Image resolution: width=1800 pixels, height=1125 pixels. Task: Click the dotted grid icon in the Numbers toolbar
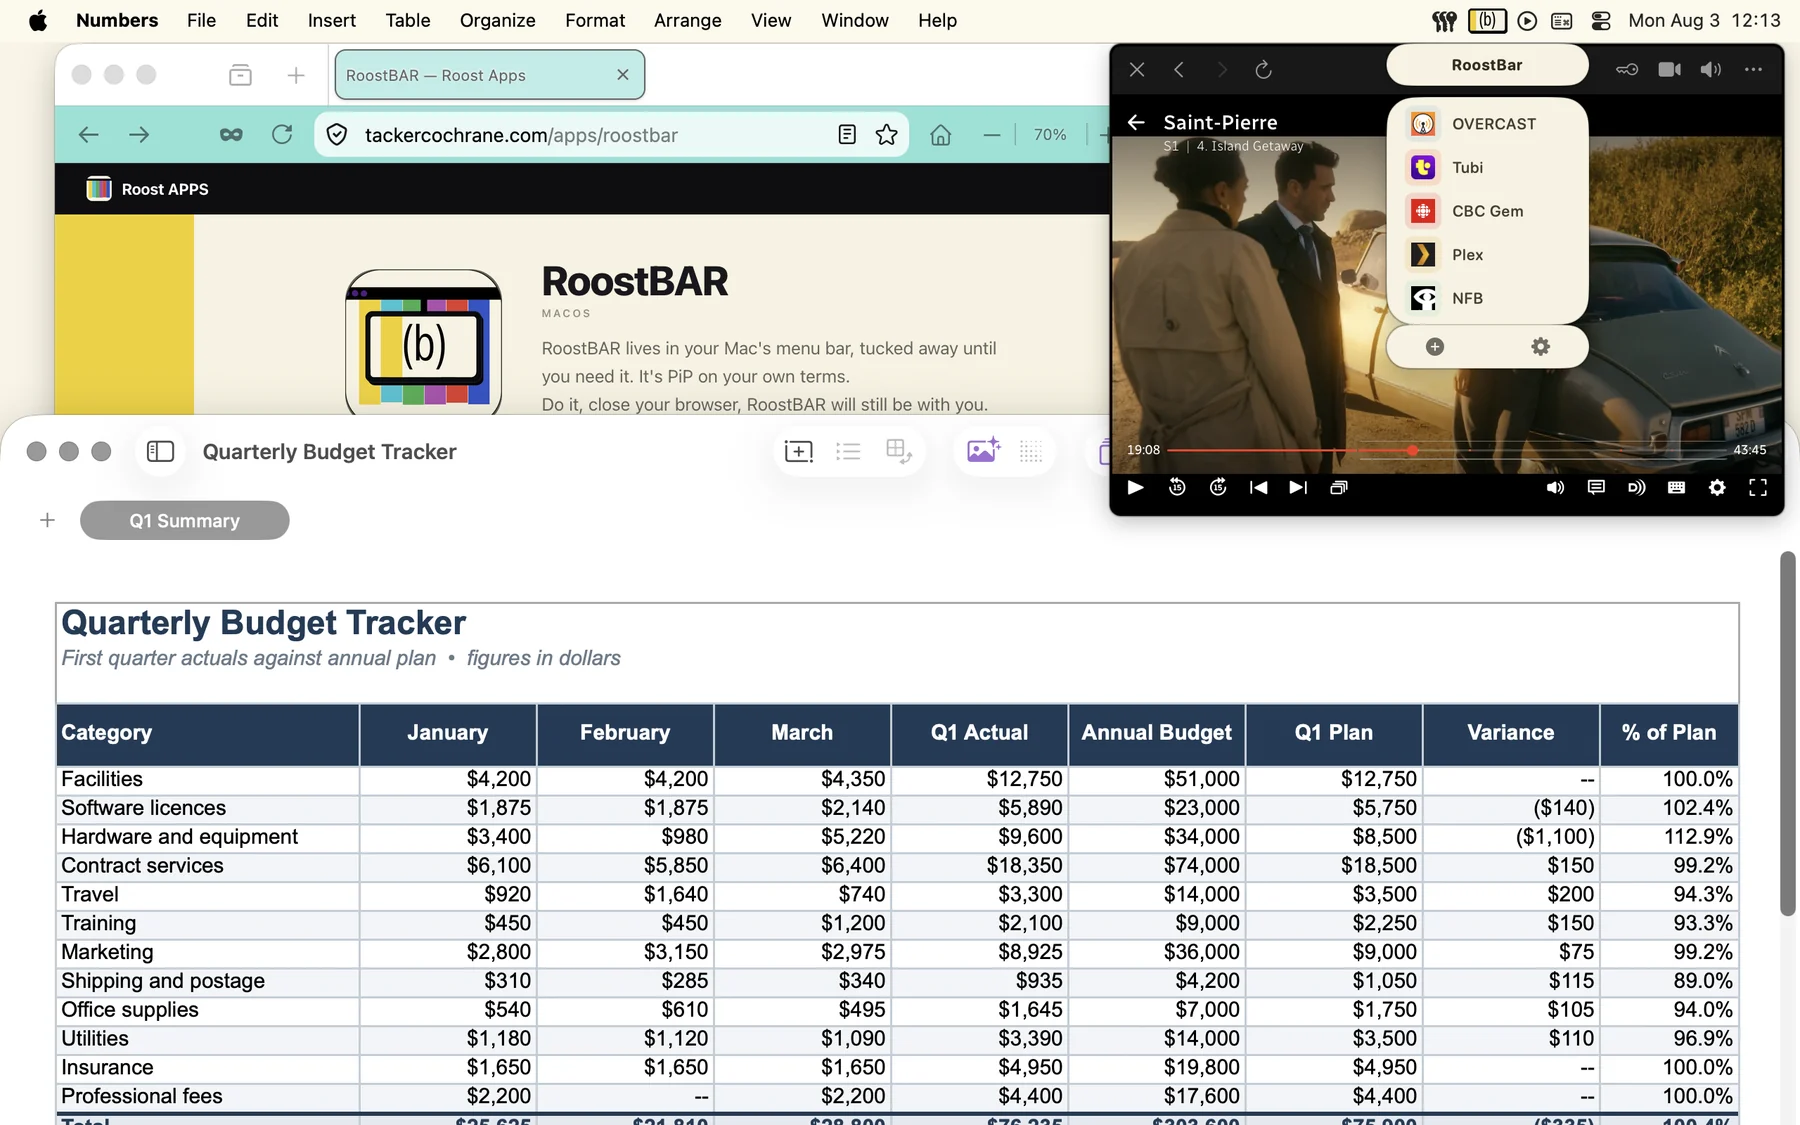[x=1031, y=451]
